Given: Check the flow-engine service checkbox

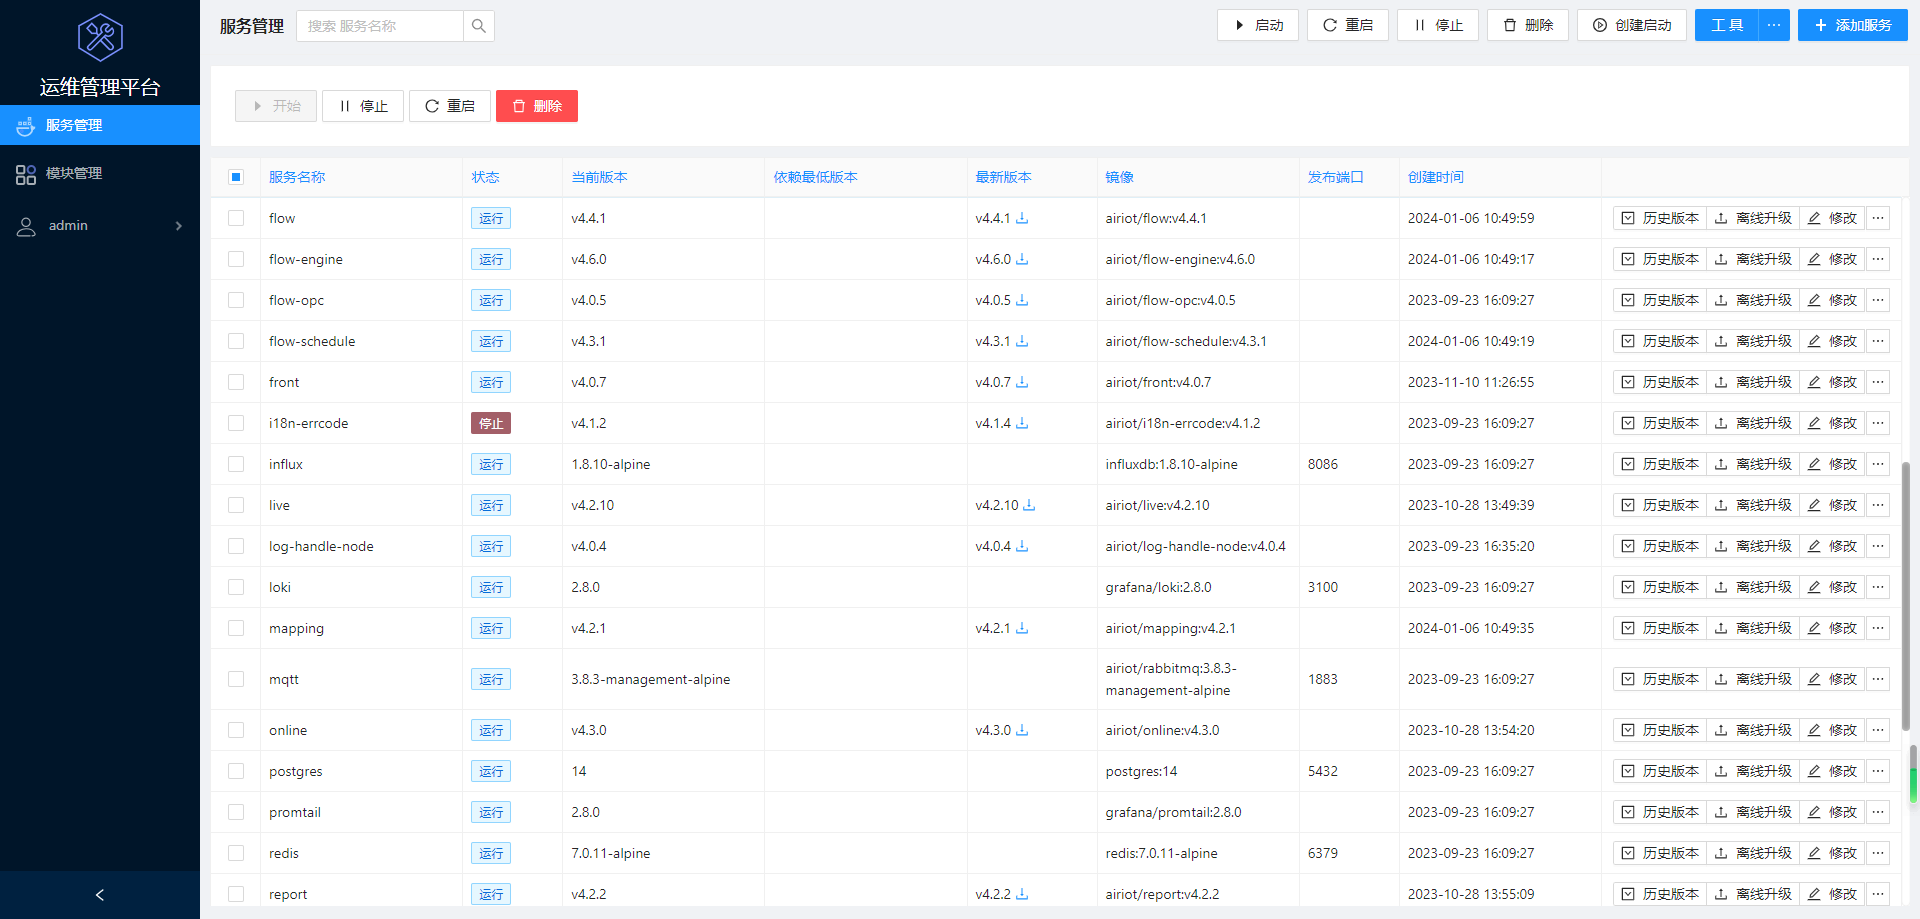Looking at the screenshot, I should tap(236, 259).
